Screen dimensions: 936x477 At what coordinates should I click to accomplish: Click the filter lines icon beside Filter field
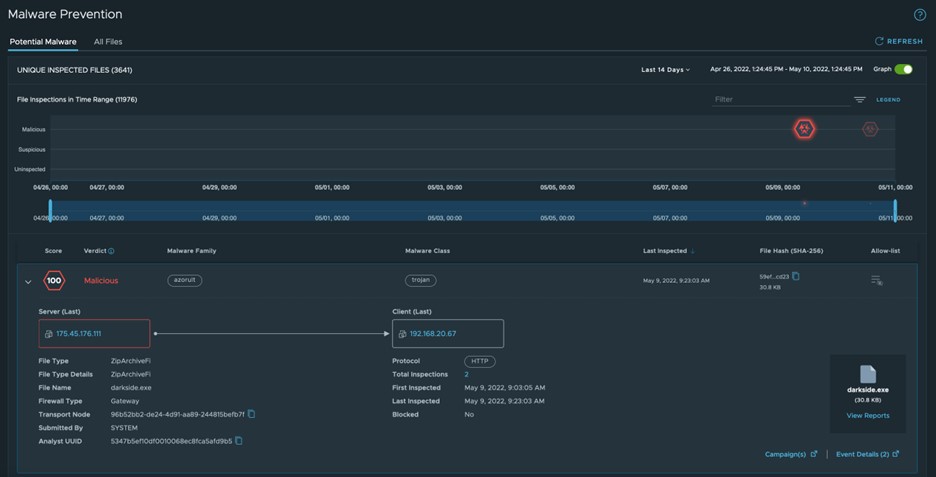click(x=859, y=100)
